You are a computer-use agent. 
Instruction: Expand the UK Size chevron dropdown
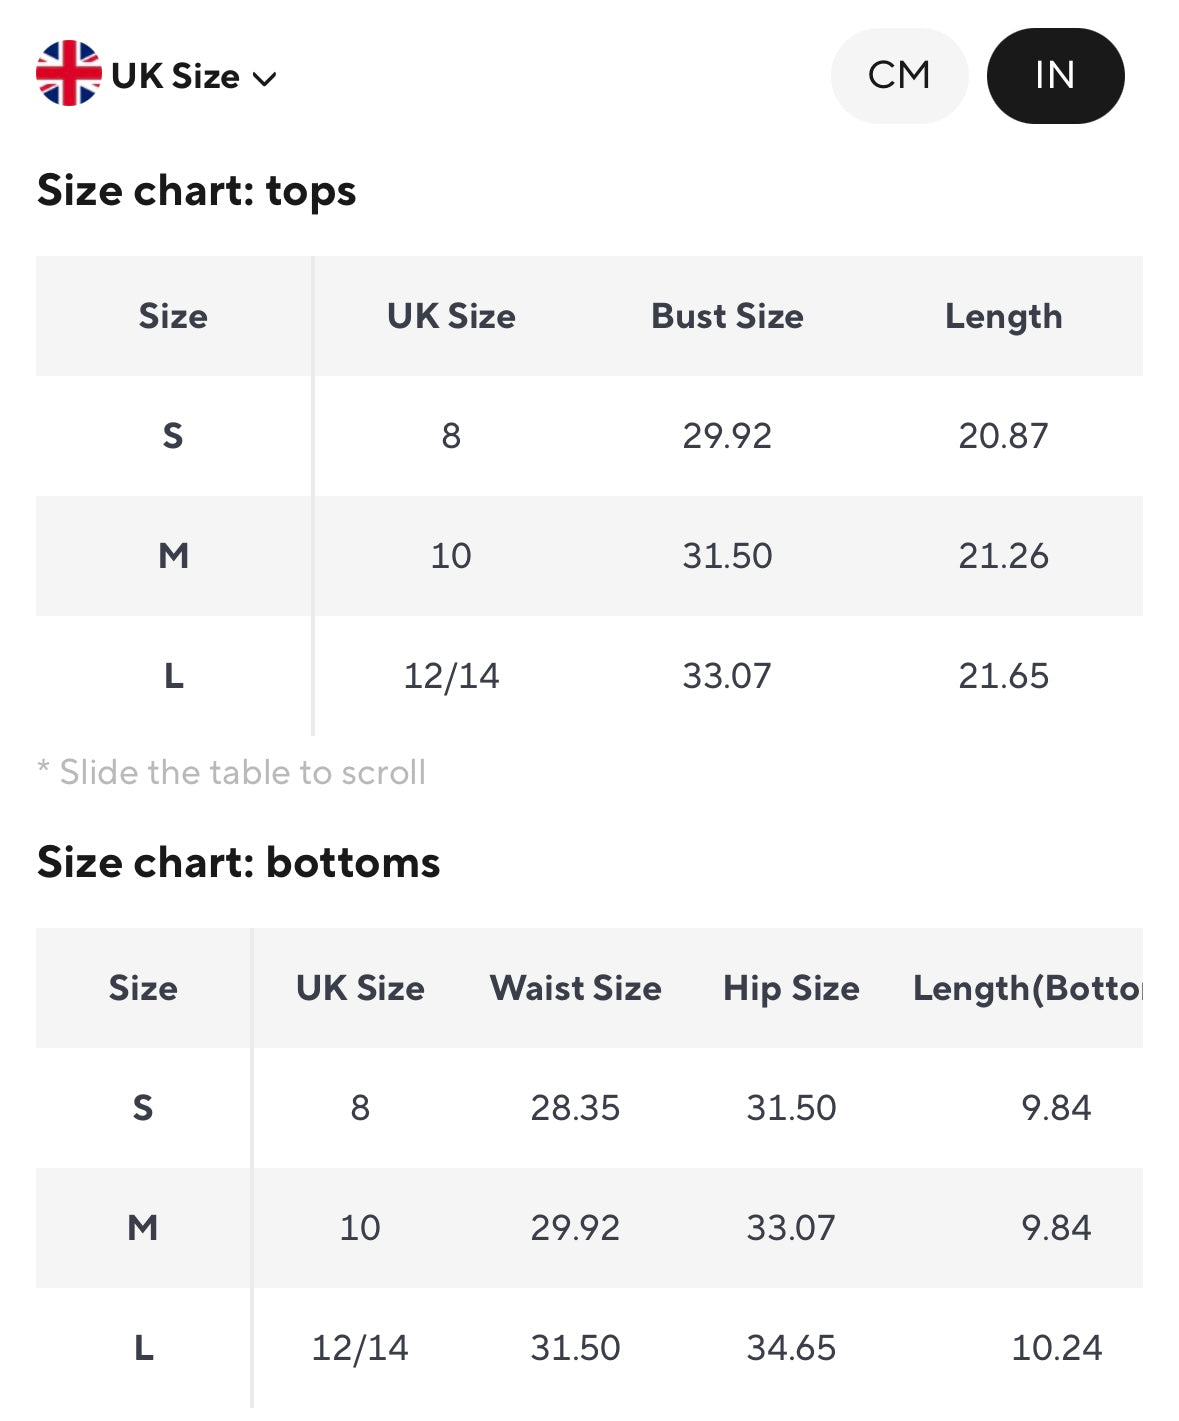(x=265, y=79)
